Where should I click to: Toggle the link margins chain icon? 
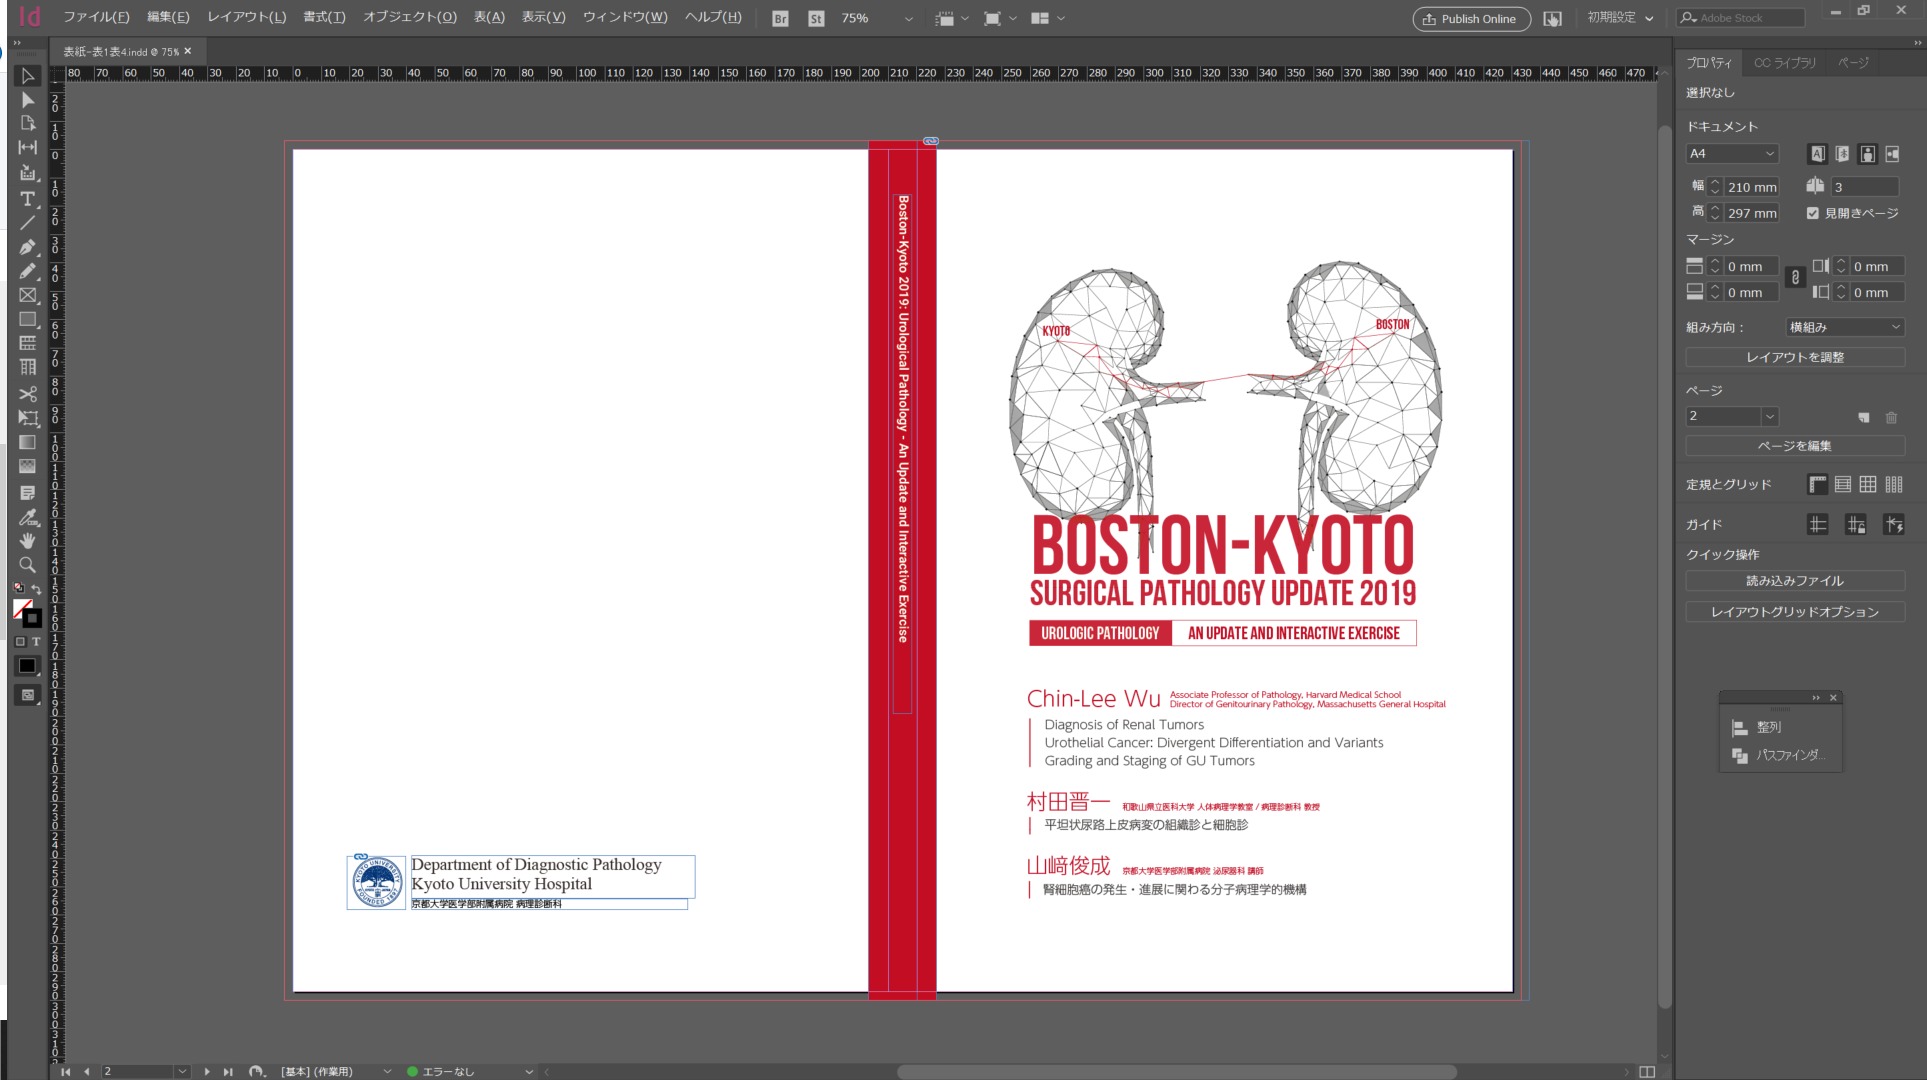pyautogui.click(x=1796, y=279)
